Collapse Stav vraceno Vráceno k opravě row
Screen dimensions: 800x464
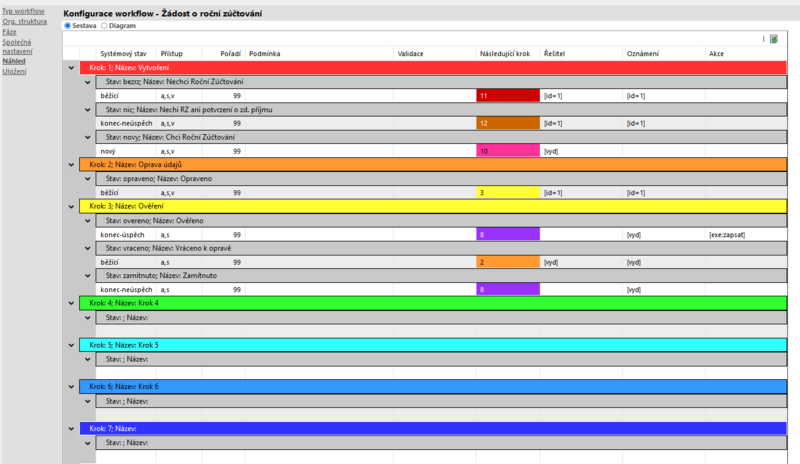click(88, 248)
